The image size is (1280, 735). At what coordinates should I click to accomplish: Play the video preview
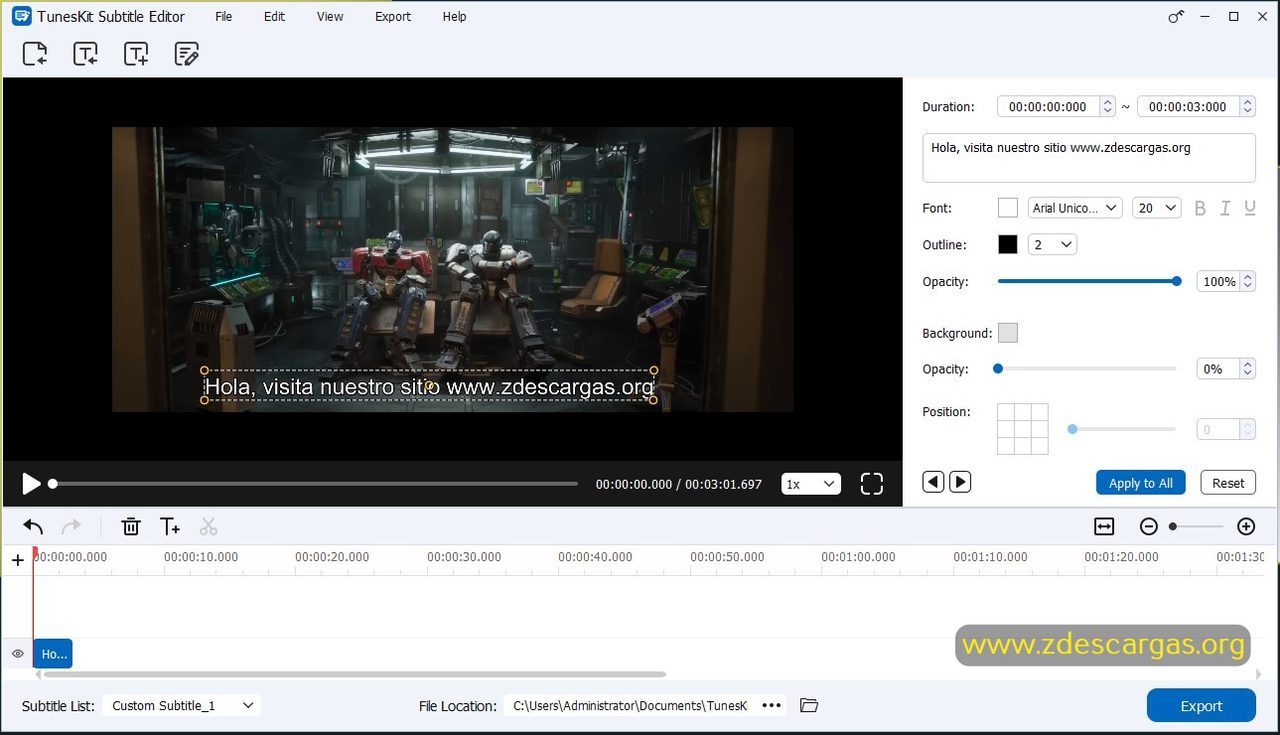[31, 484]
